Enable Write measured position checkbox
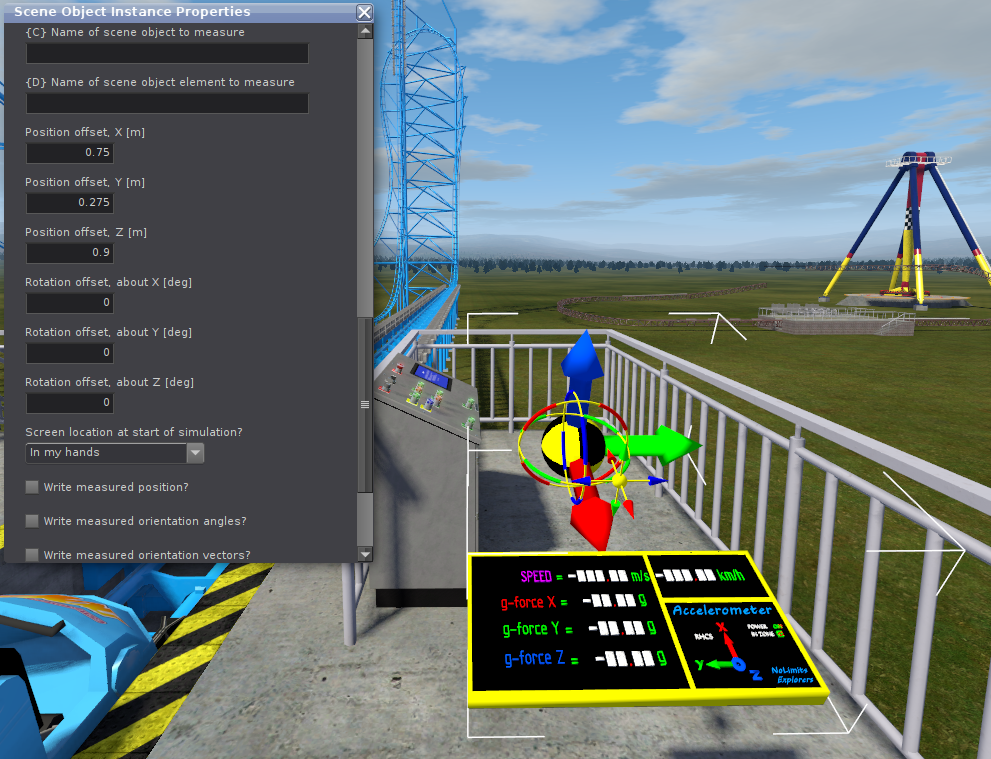This screenshot has width=991, height=759. [x=32, y=487]
